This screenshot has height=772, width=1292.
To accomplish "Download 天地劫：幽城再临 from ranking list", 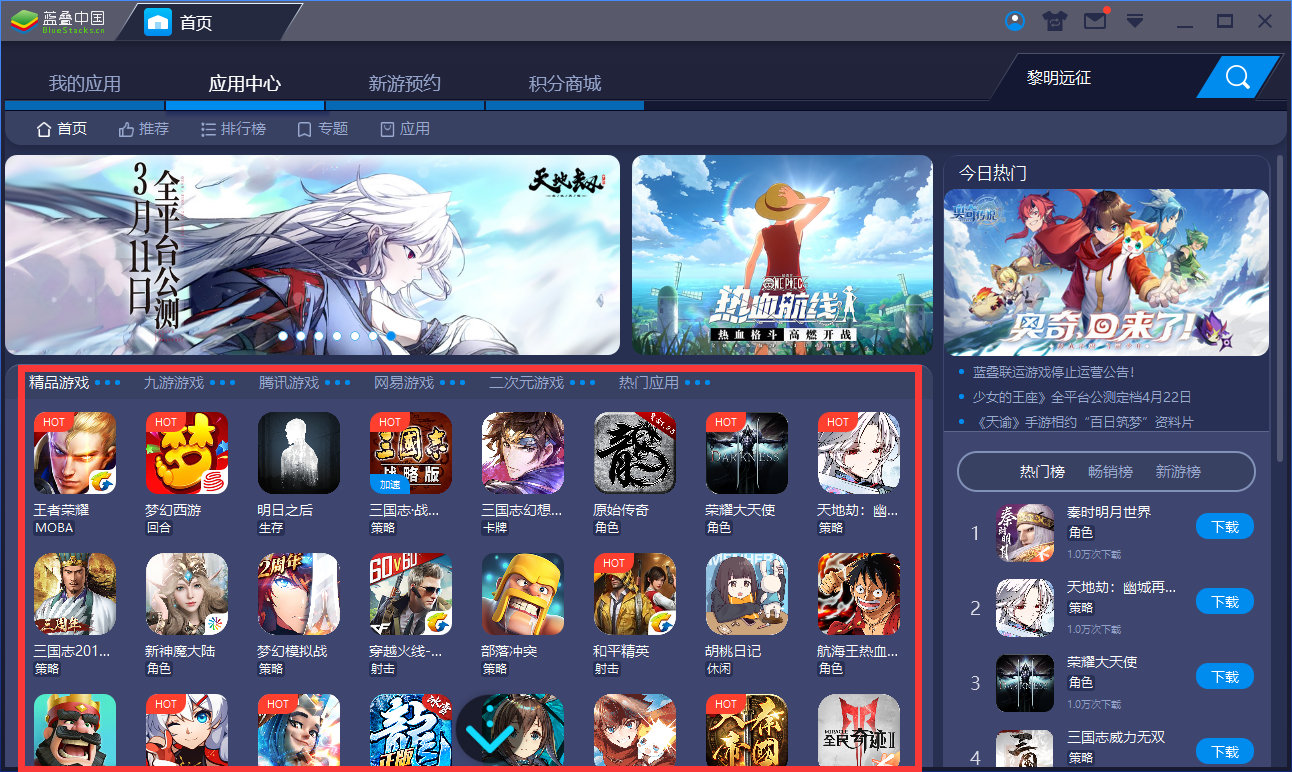I will pyautogui.click(x=1225, y=602).
